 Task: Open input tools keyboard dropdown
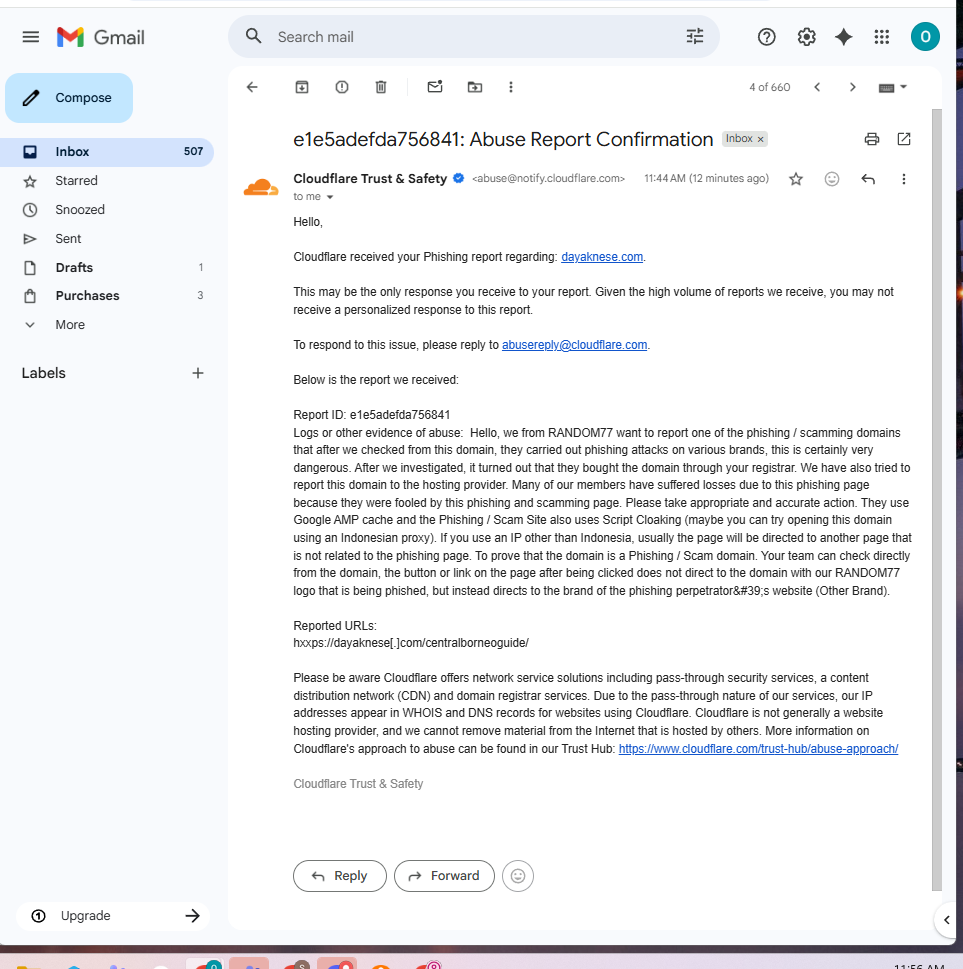click(893, 88)
